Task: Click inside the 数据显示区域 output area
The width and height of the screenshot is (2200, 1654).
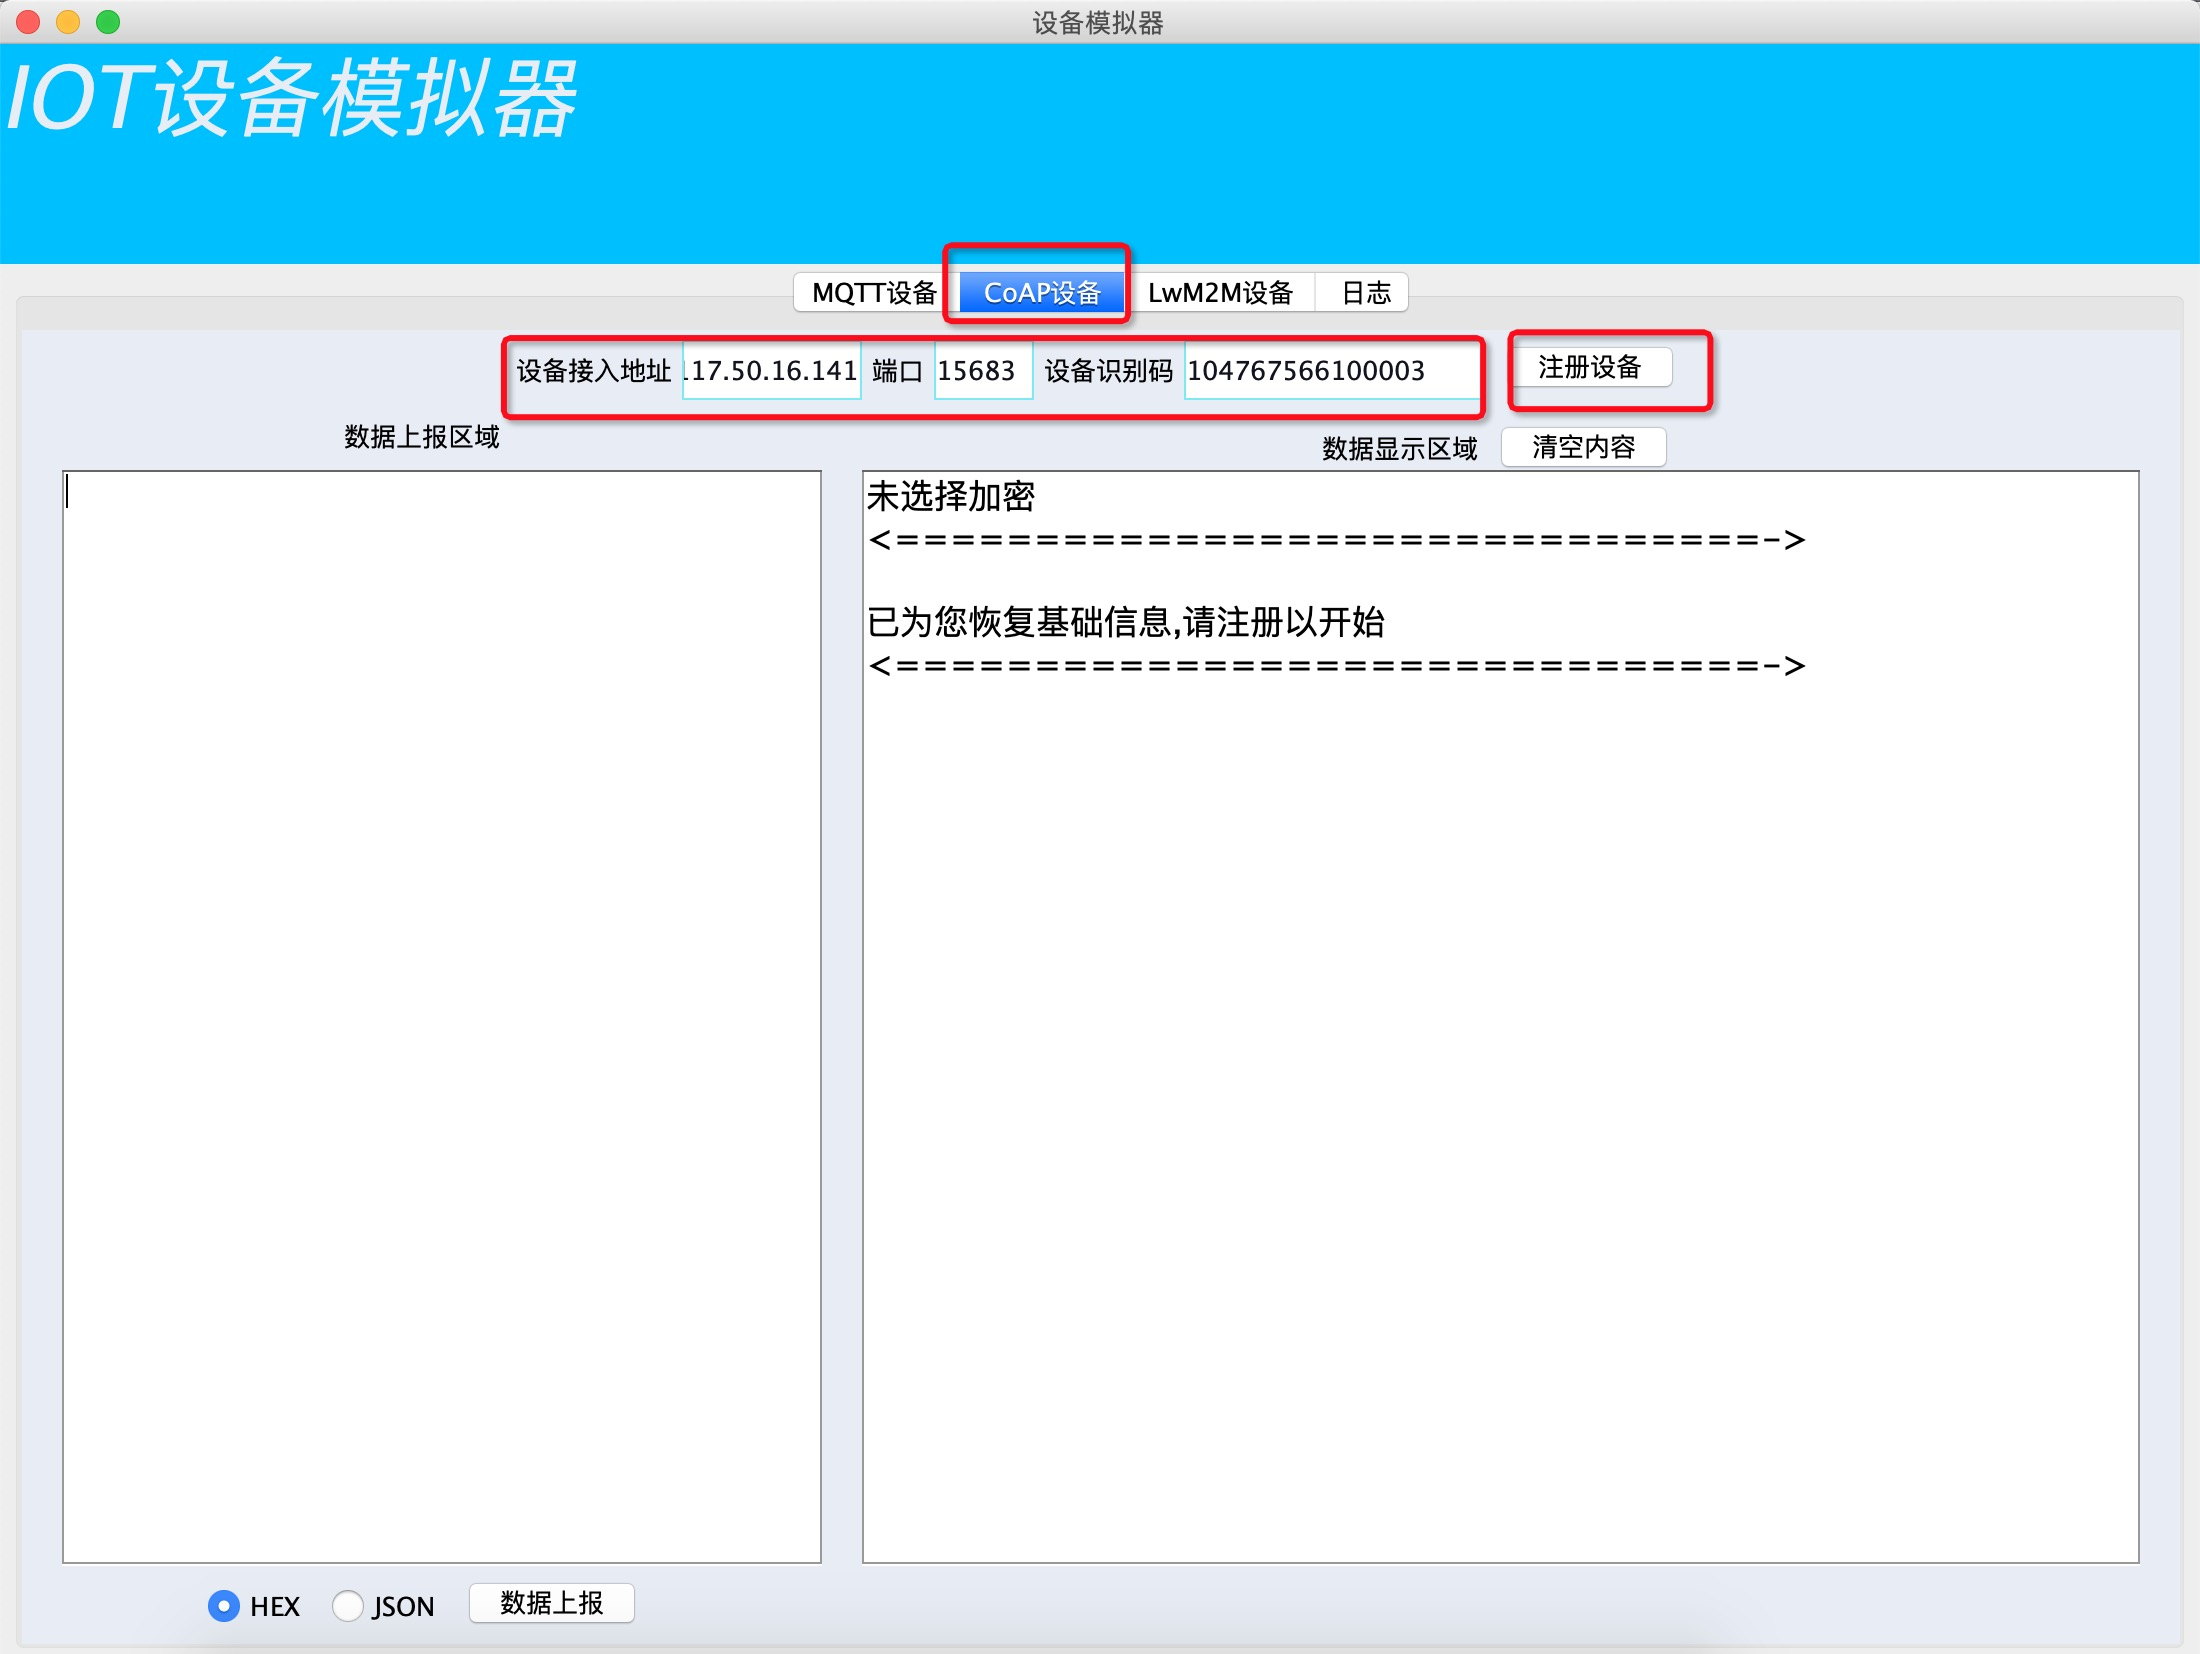Action: [x=1499, y=1100]
